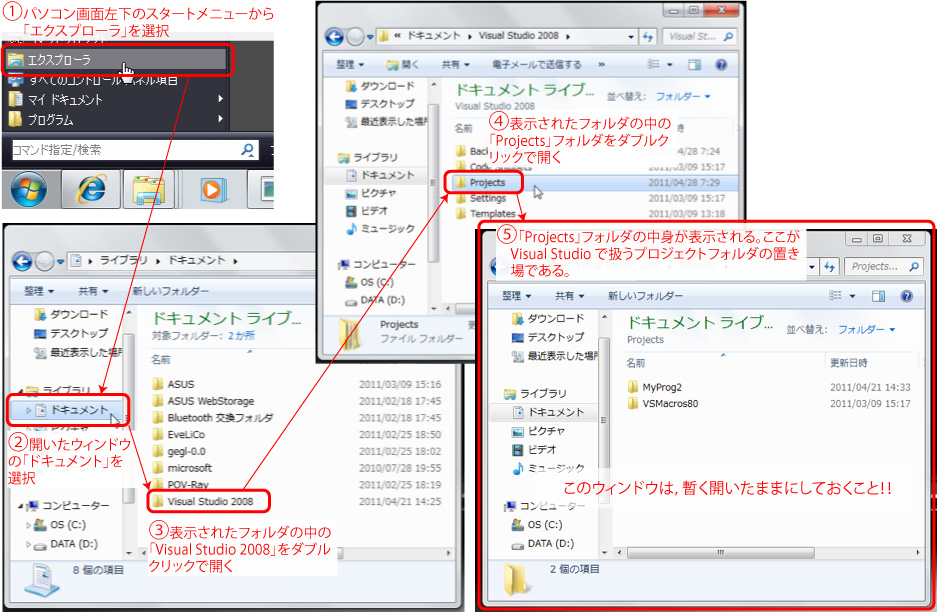Expand DATA (D:) in the ライブラリ › ドキュメント window
The image size is (937, 612).
(28, 544)
